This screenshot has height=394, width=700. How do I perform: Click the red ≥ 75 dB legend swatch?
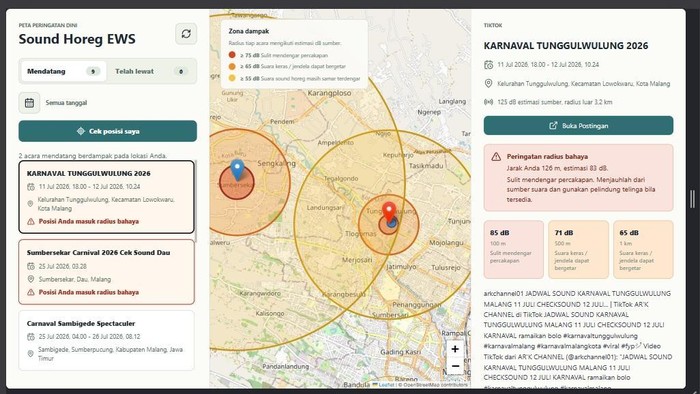click(232, 55)
